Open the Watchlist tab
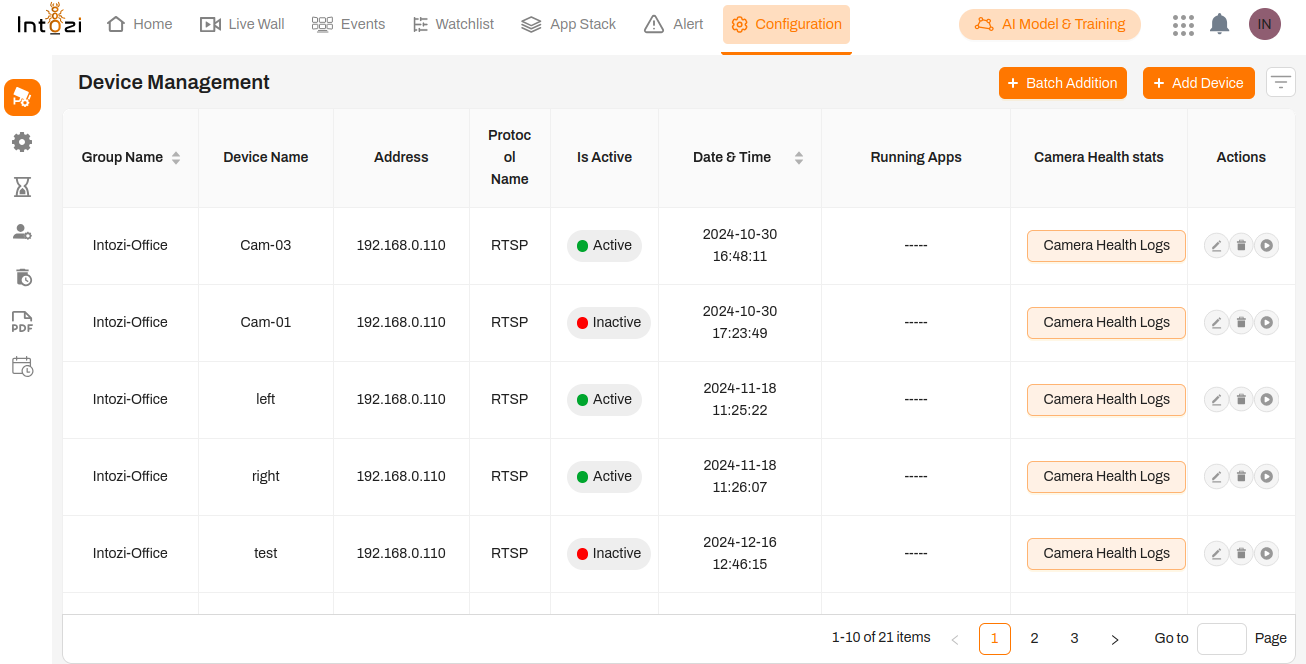 click(453, 24)
